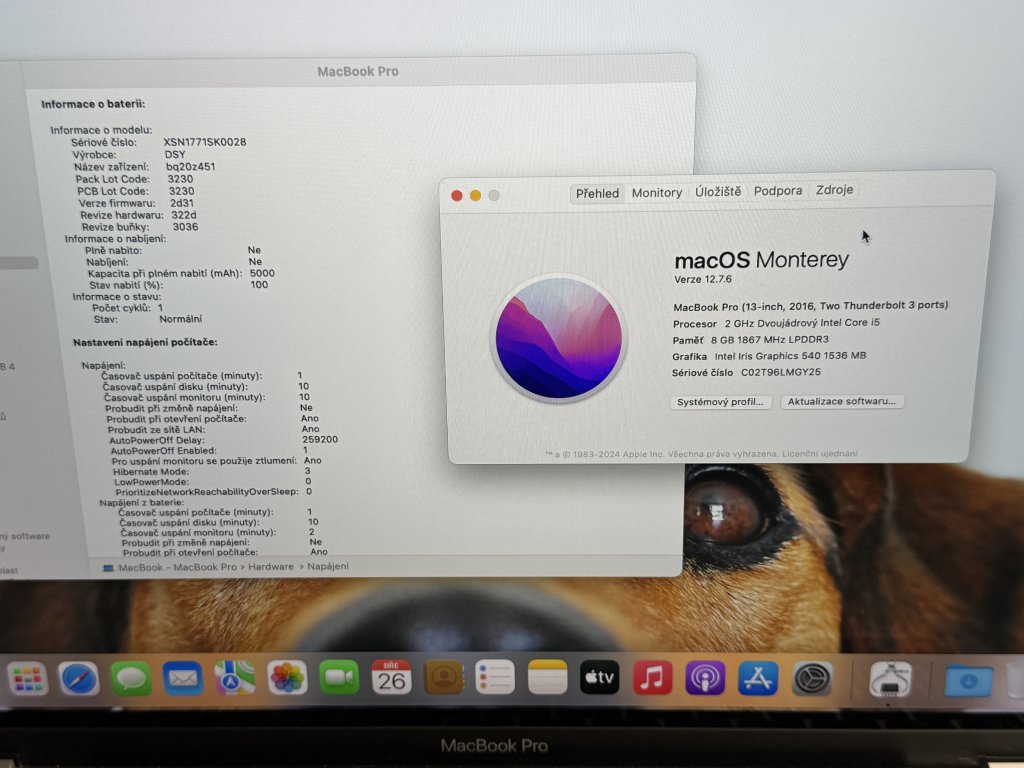
Task: Open Music app in the Dock
Action: click(652, 677)
